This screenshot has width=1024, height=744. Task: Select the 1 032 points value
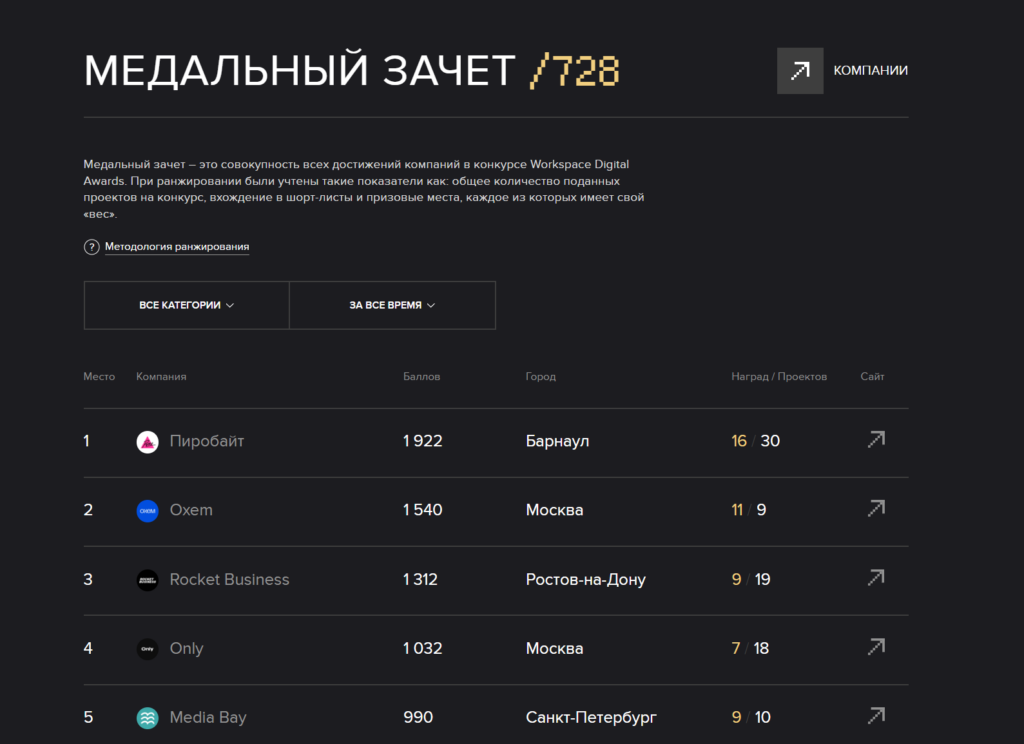[423, 649]
